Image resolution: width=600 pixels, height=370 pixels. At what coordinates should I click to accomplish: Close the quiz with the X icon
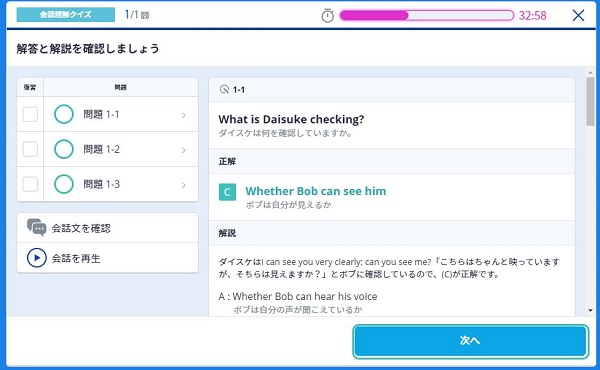578,15
